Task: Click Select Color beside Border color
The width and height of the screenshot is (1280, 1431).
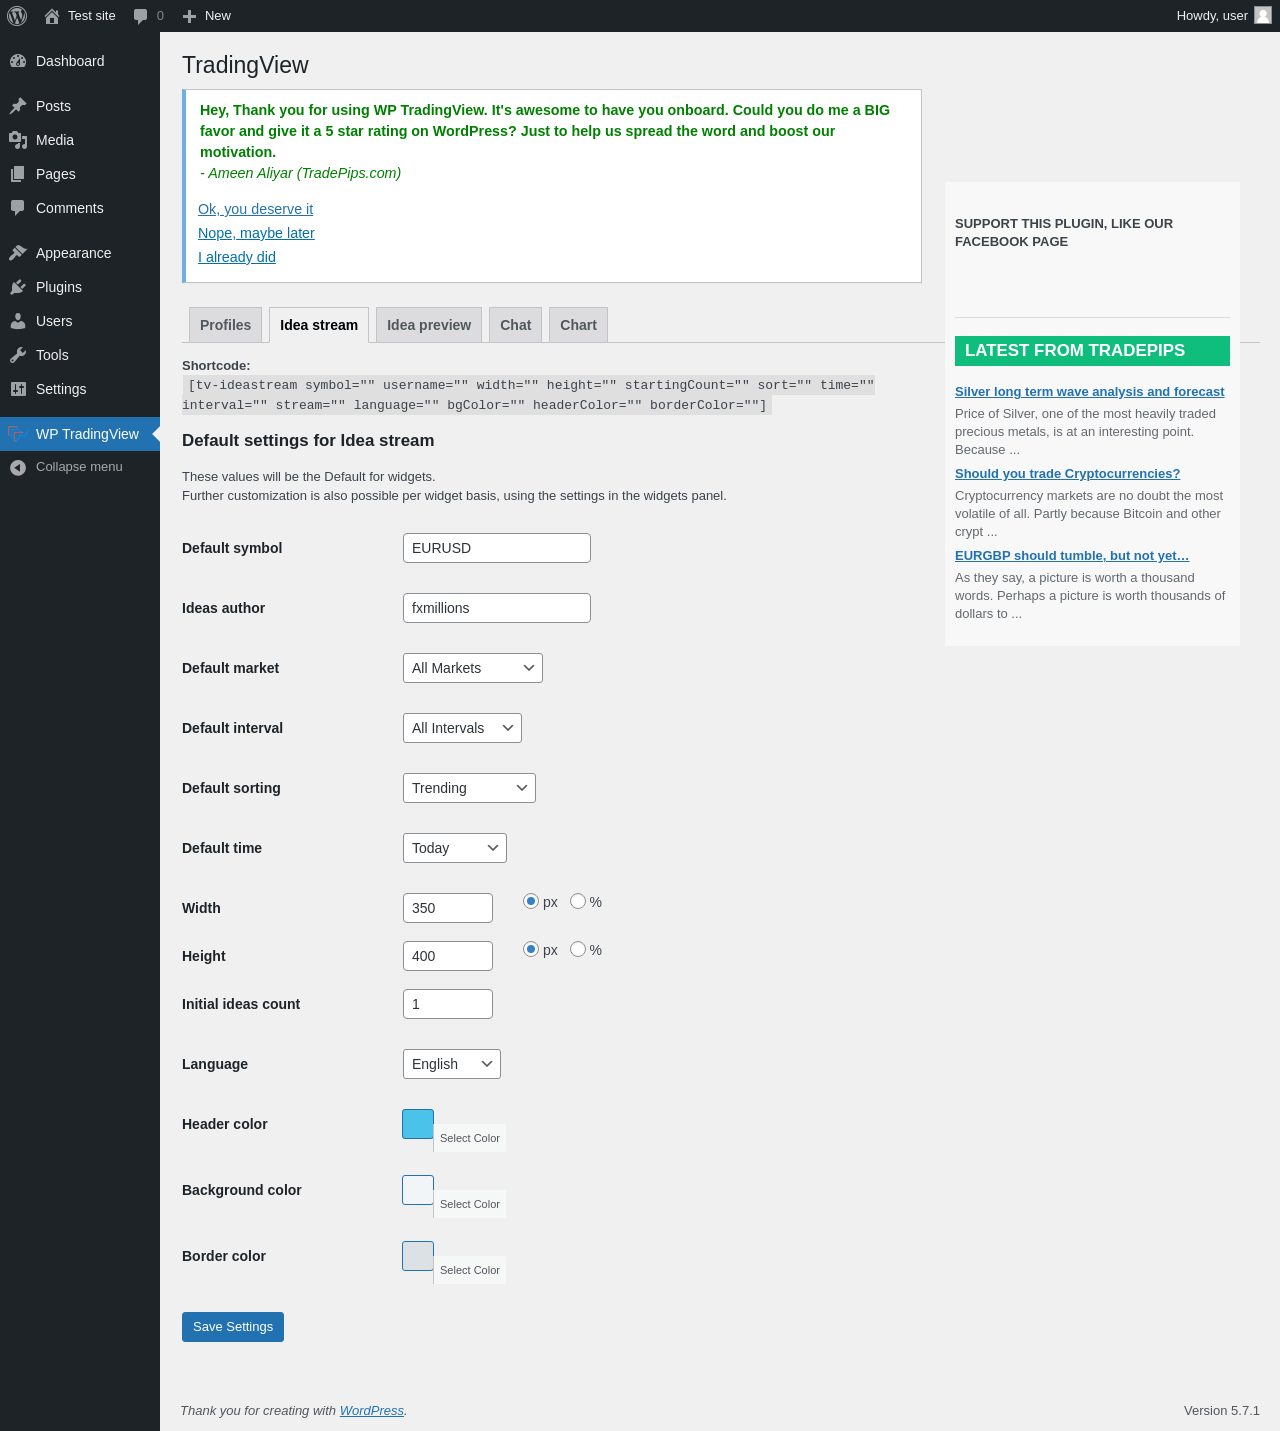Action: point(470,1270)
